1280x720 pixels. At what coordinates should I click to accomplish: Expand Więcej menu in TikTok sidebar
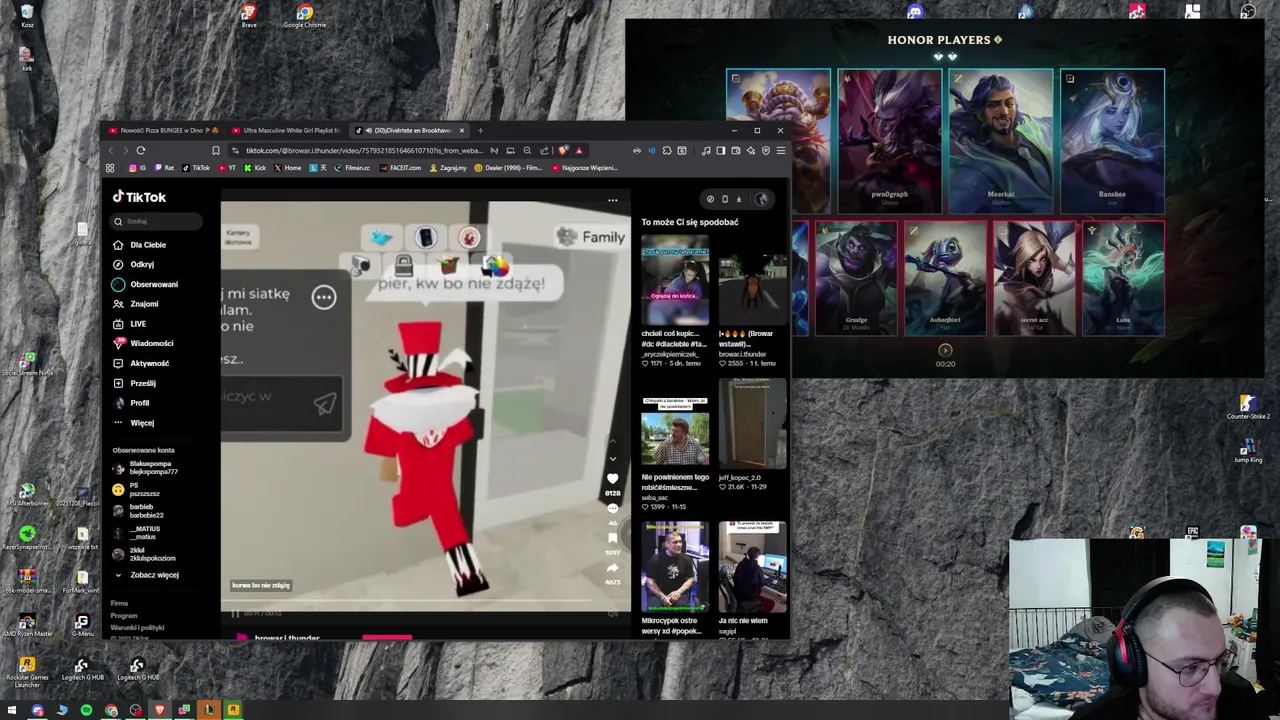pos(134,423)
